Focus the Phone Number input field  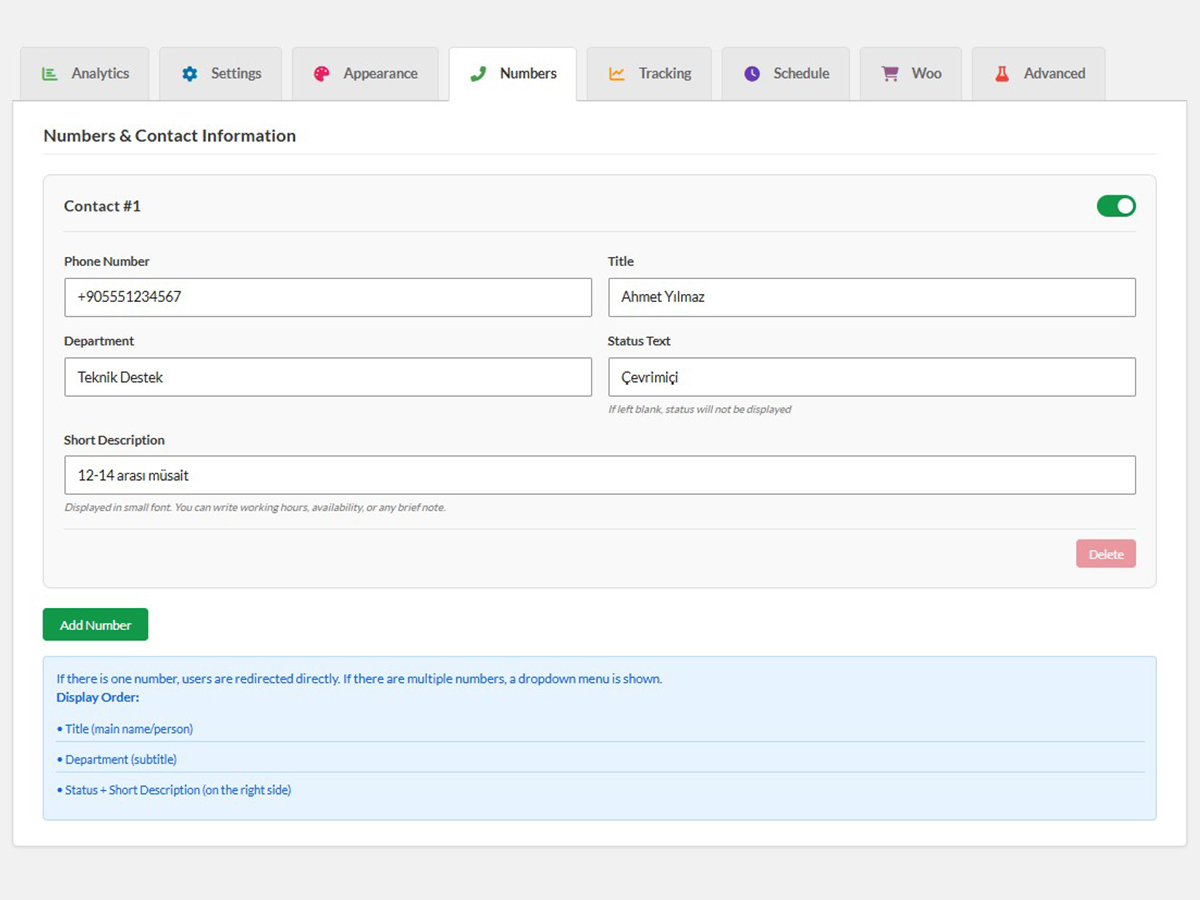pos(328,297)
